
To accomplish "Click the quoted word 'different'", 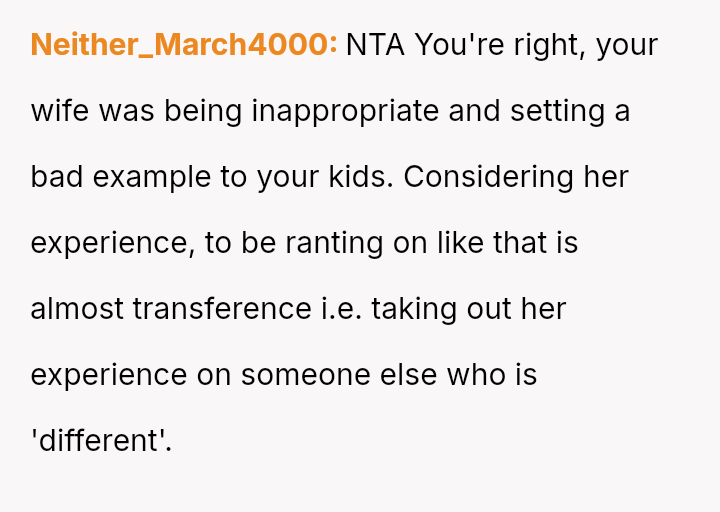I will click(101, 441).
